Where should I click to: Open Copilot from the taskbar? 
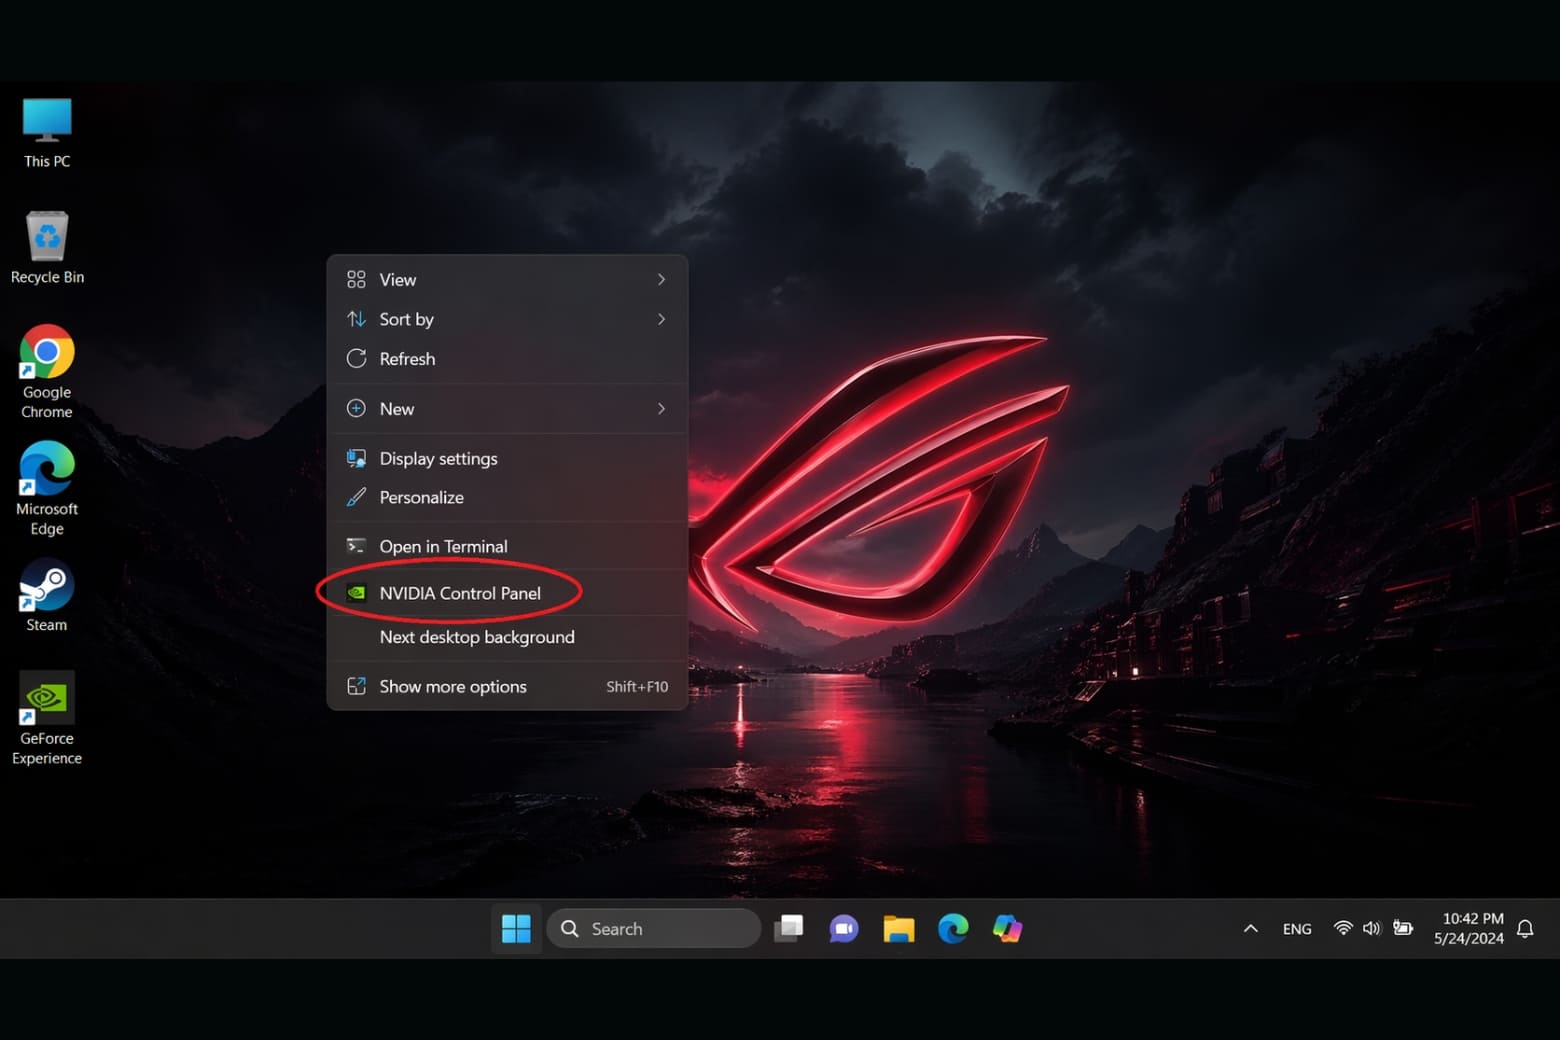point(1007,929)
